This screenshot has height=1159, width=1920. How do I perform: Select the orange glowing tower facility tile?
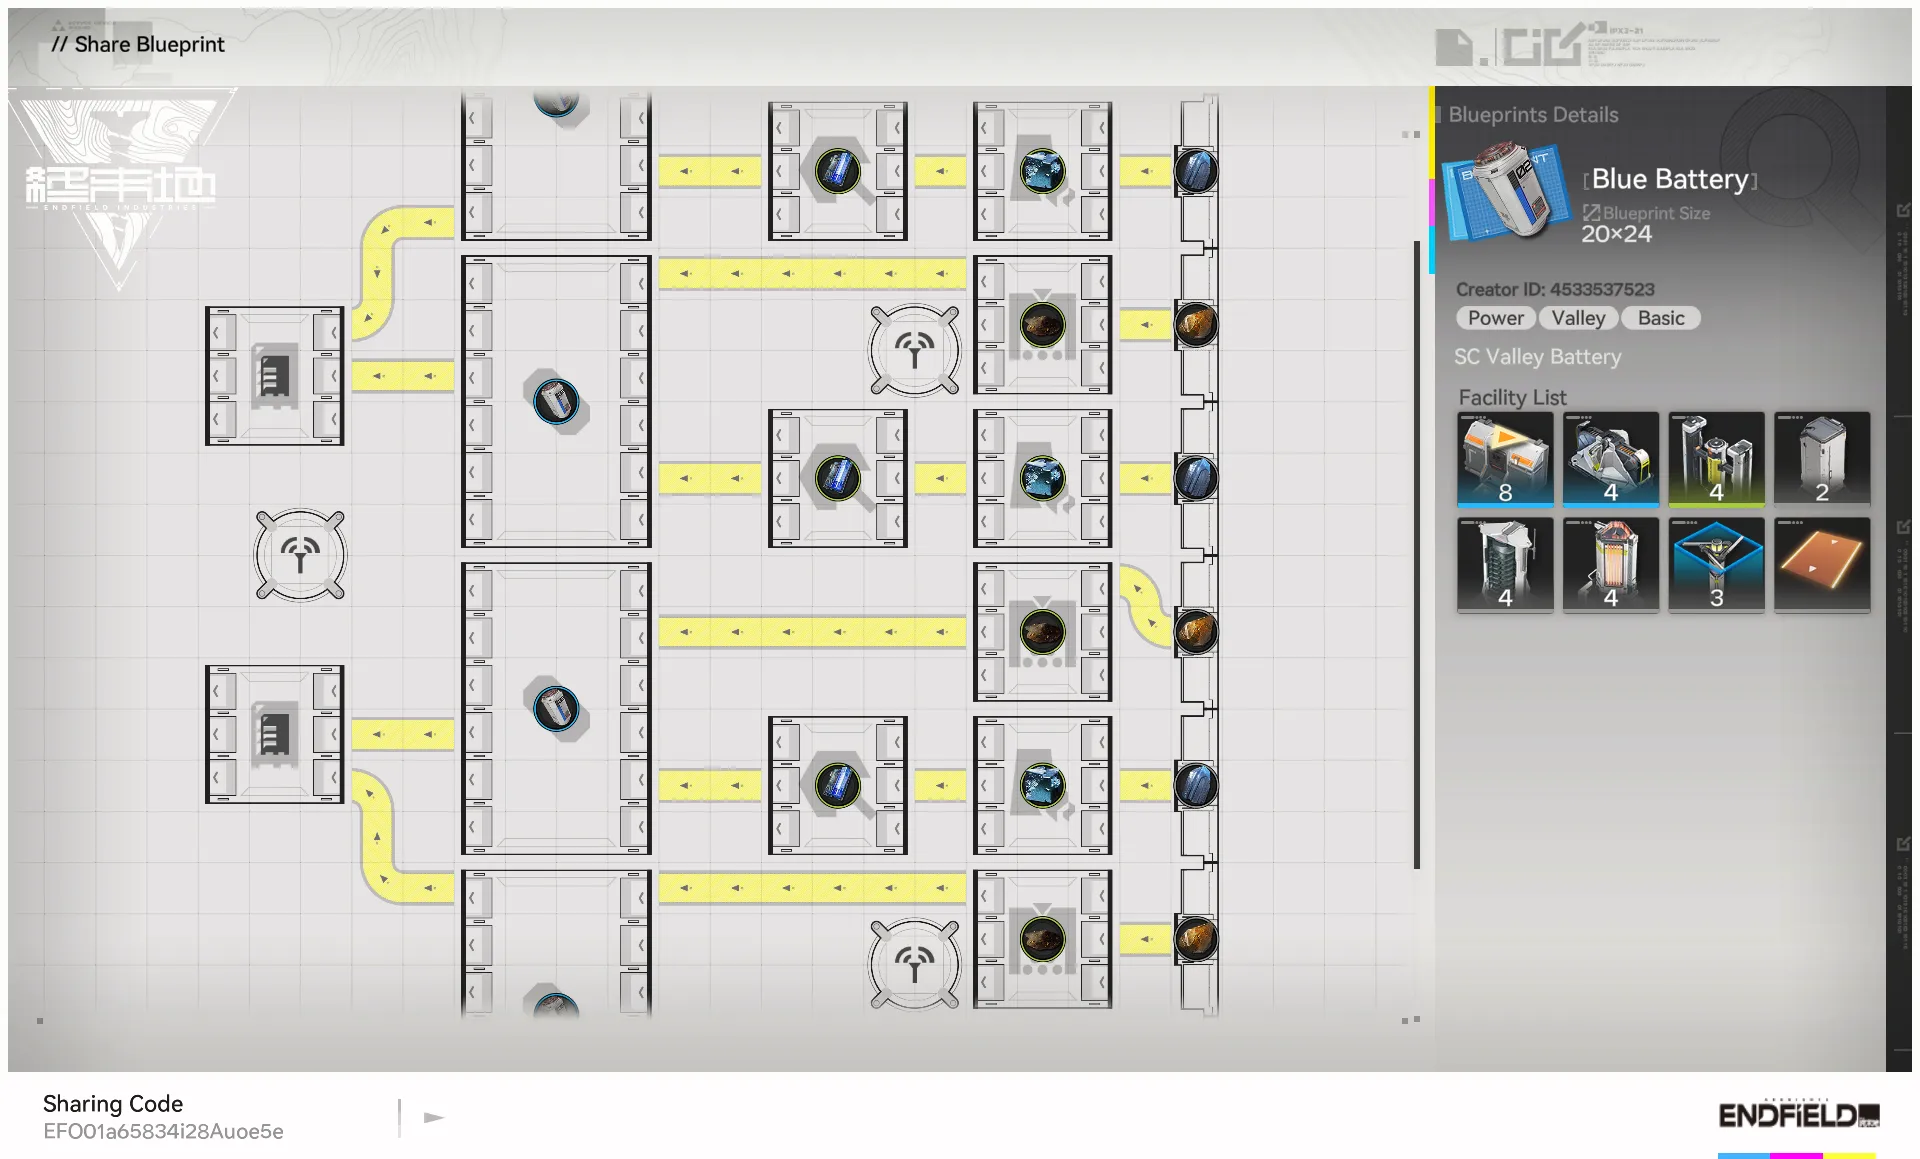coord(1610,563)
